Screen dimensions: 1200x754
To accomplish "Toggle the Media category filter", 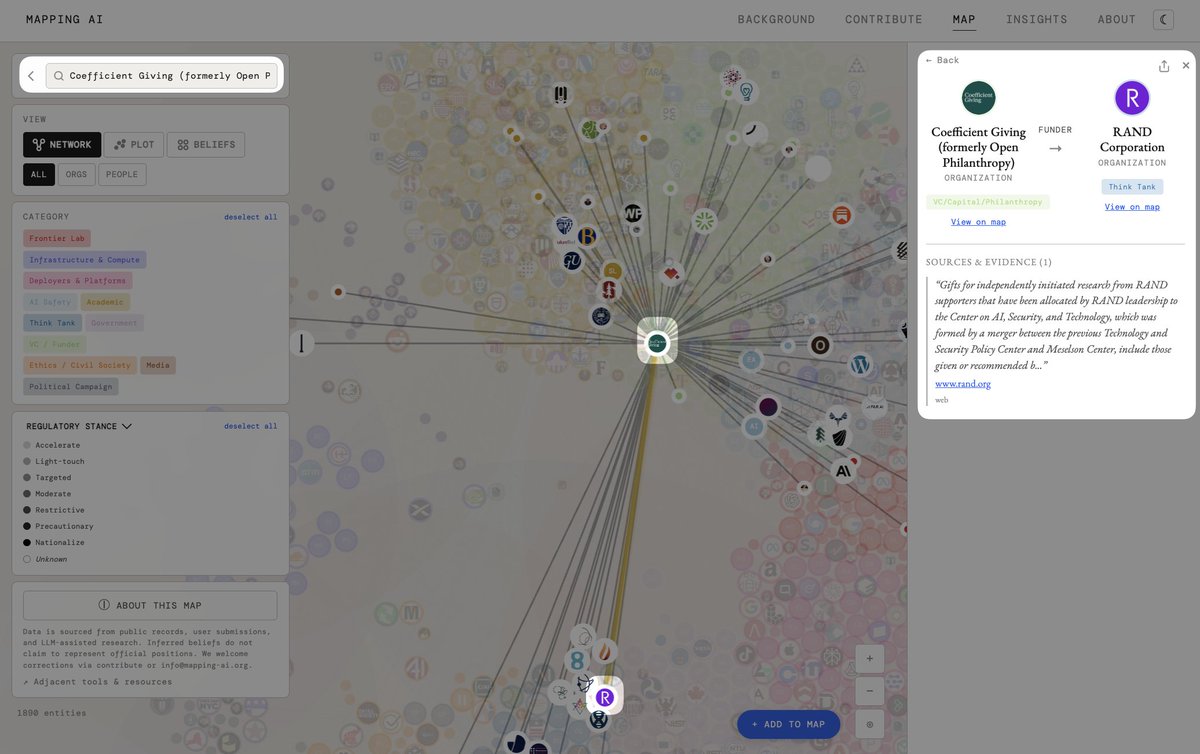I will [158, 365].
